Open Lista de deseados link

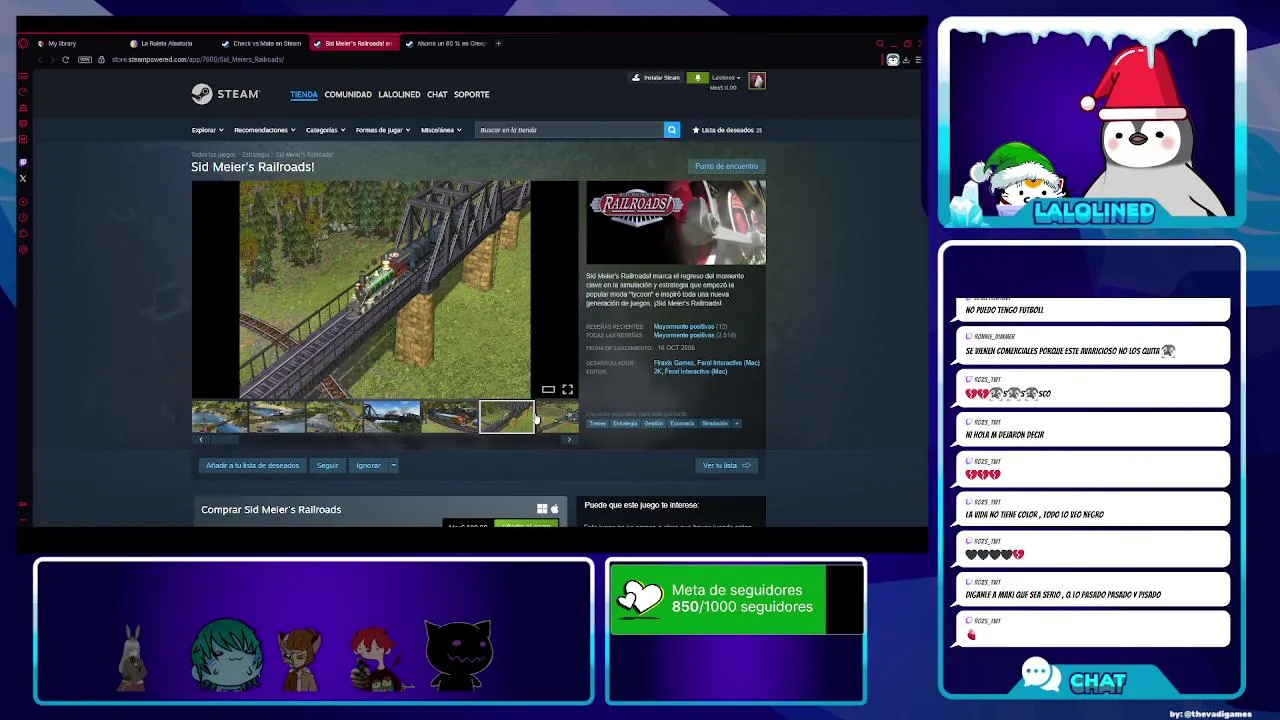pos(727,130)
